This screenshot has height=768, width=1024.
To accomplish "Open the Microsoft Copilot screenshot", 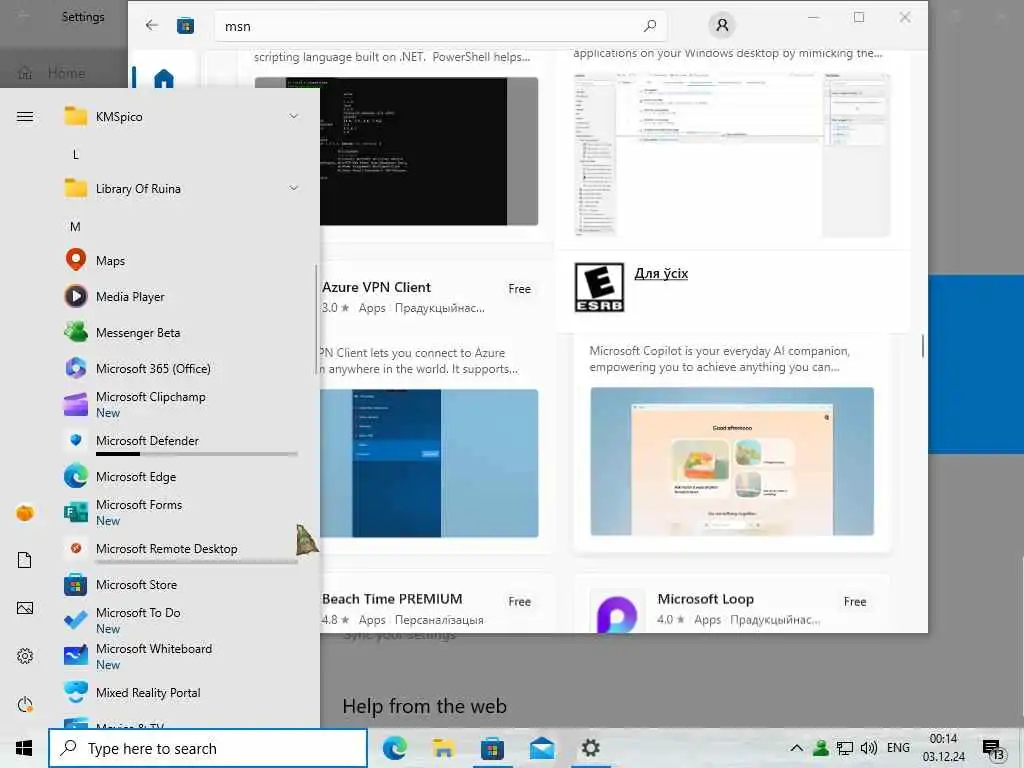I will (732, 461).
